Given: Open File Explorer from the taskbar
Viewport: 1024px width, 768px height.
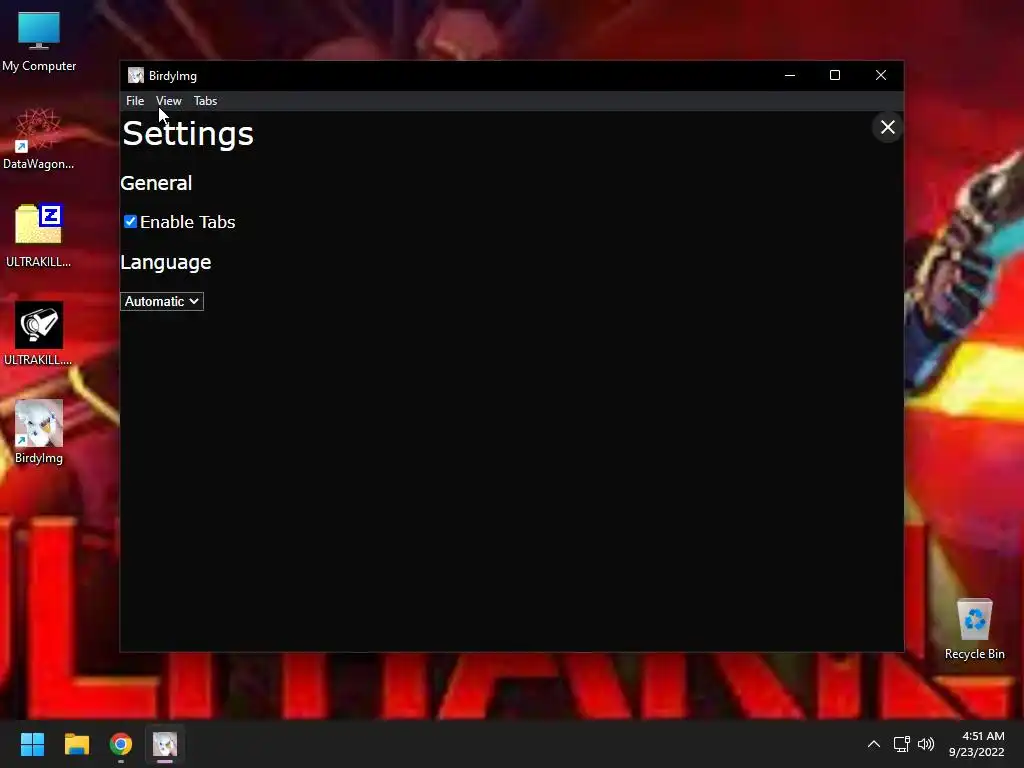Looking at the screenshot, I should pyautogui.click(x=77, y=744).
